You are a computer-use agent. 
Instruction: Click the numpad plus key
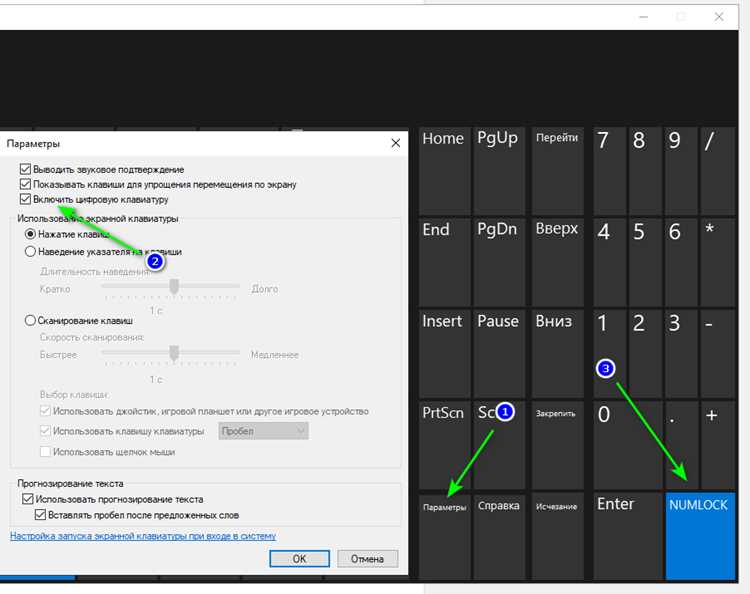coord(717,445)
